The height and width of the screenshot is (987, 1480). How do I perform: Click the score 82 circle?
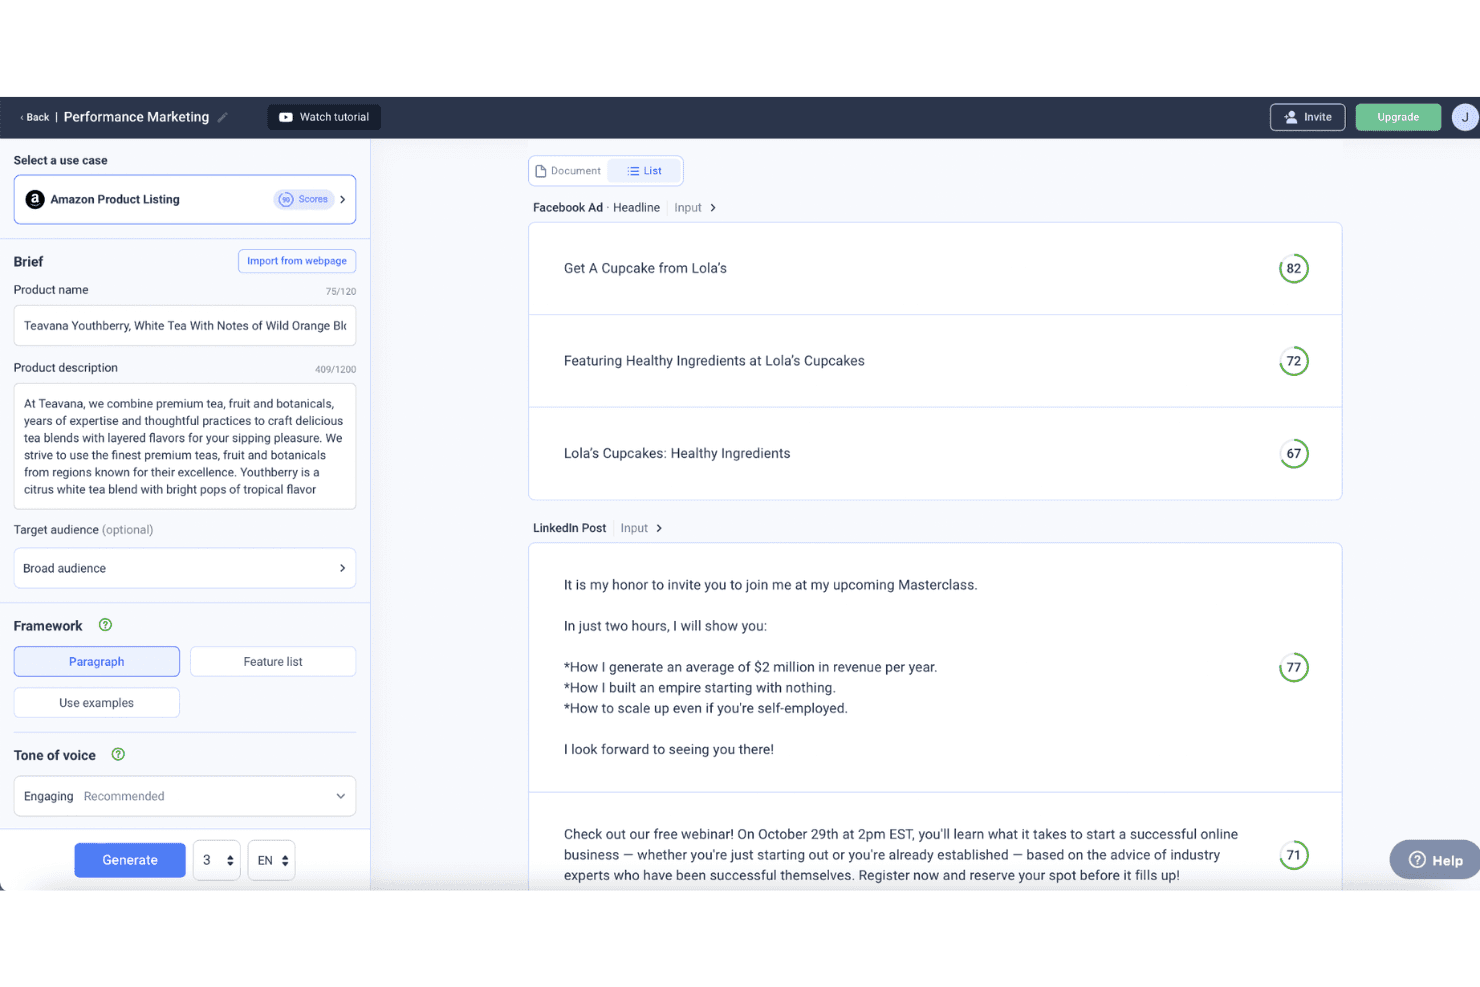pos(1294,268)
